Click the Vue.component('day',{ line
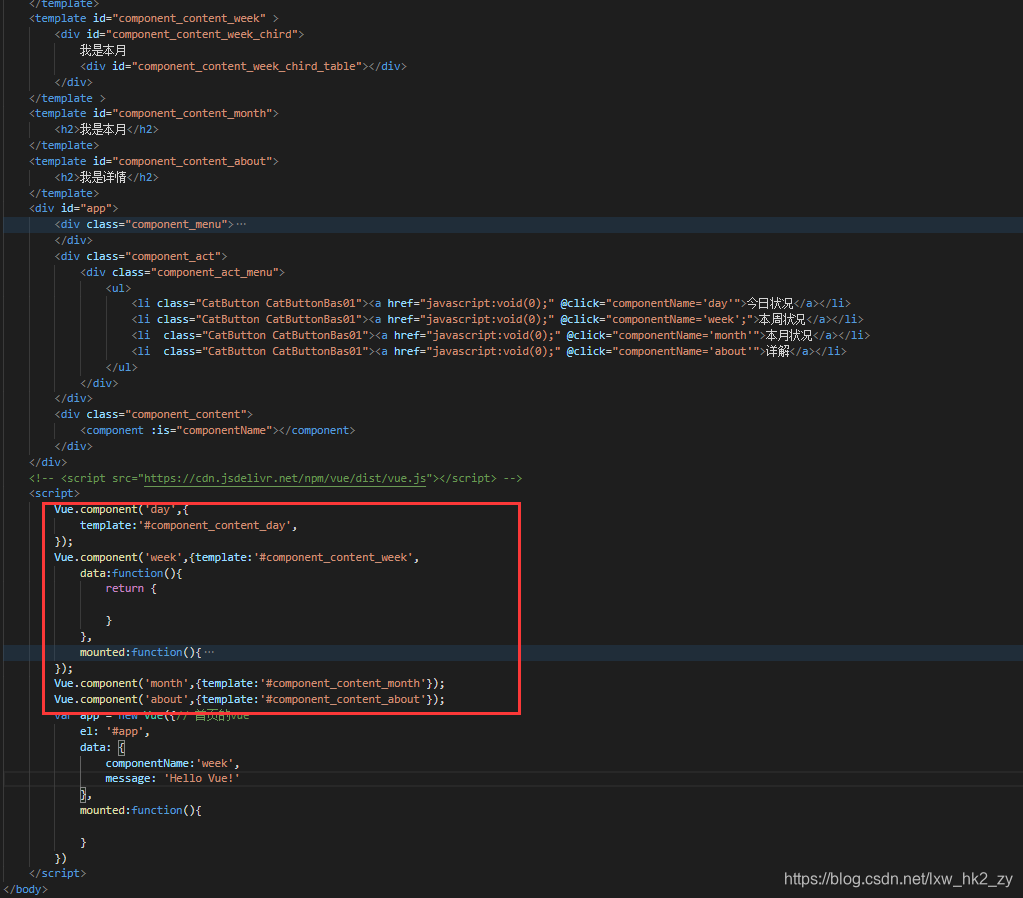1023x898 pixels. [121, 510]
